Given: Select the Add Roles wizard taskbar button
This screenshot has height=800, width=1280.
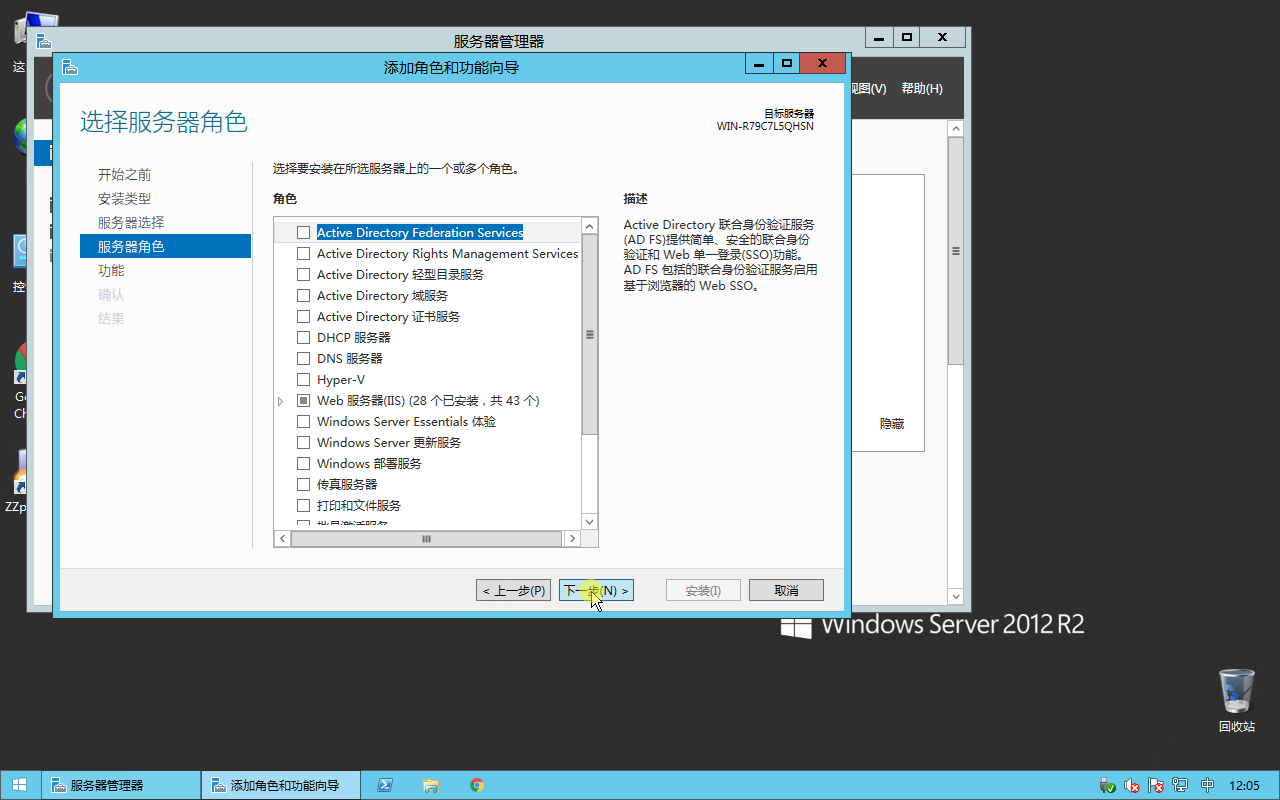Looking at the screenshot, I should pos(280,785).
